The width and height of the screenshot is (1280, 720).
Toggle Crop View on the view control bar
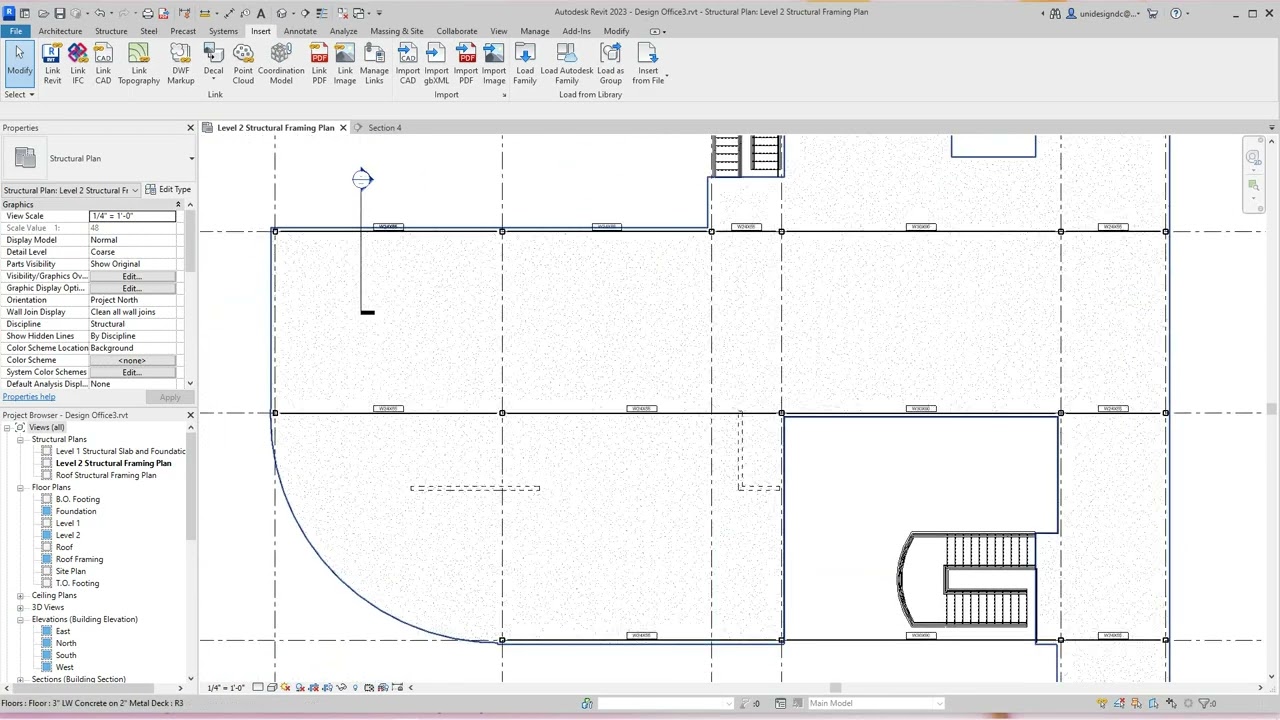313,687
